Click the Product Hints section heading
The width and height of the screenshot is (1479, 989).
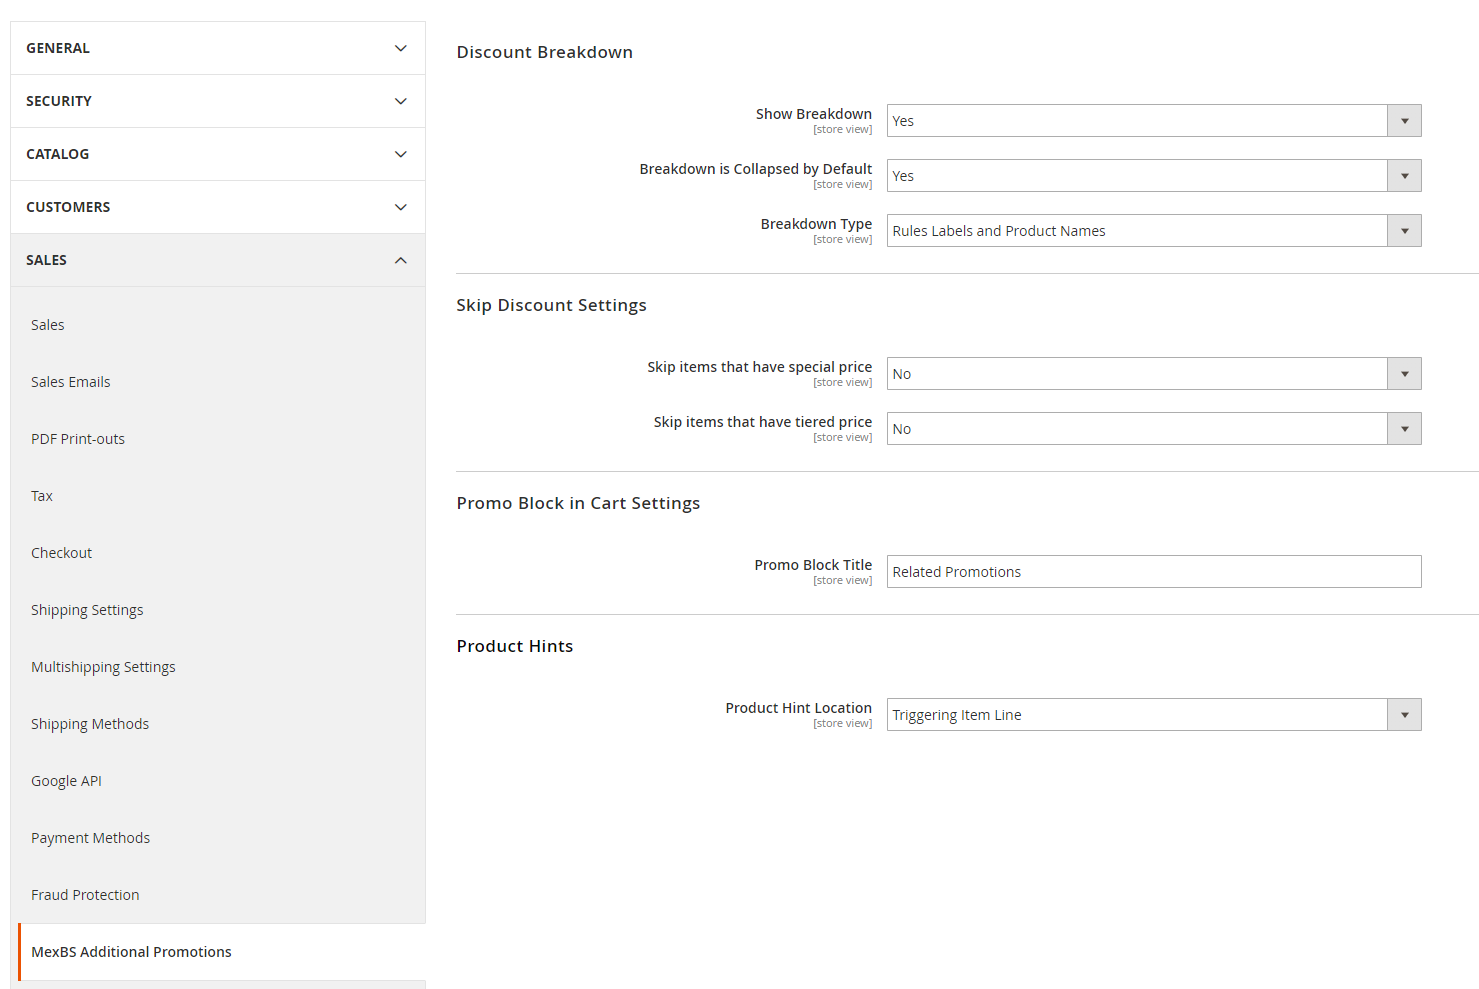pos(515,646)
